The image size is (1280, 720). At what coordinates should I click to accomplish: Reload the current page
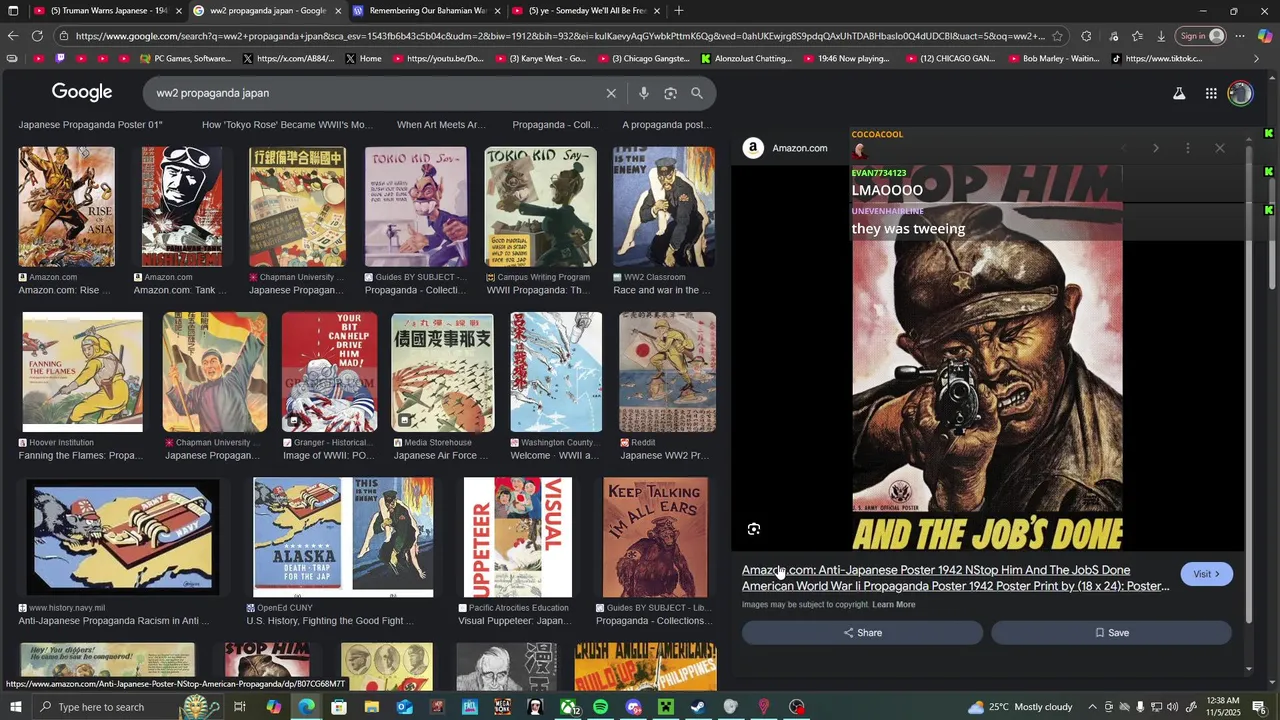pyautogui.click(x=37, y=36)
